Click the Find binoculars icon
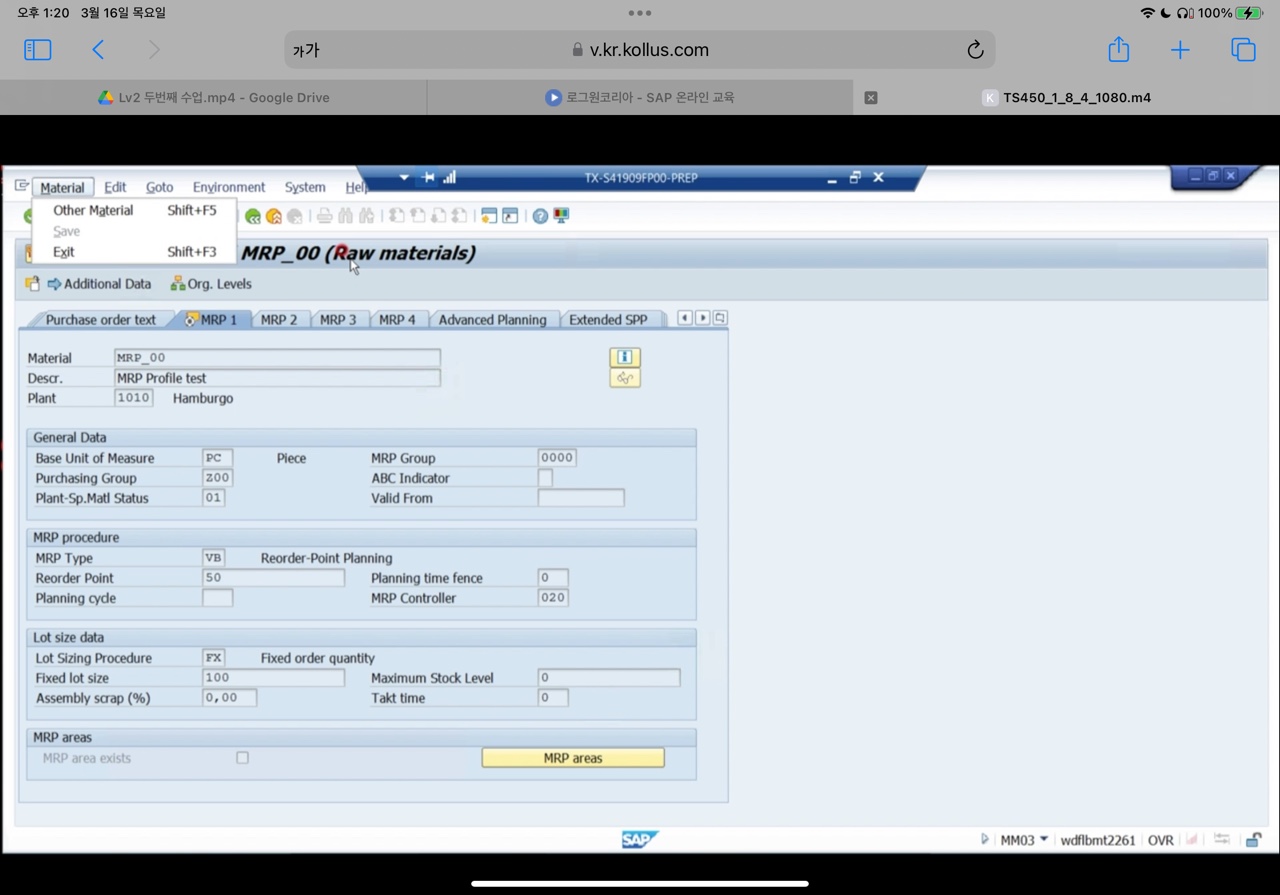Image resolution: width=1280 pixels, height=895 pixels. [346, 216]
